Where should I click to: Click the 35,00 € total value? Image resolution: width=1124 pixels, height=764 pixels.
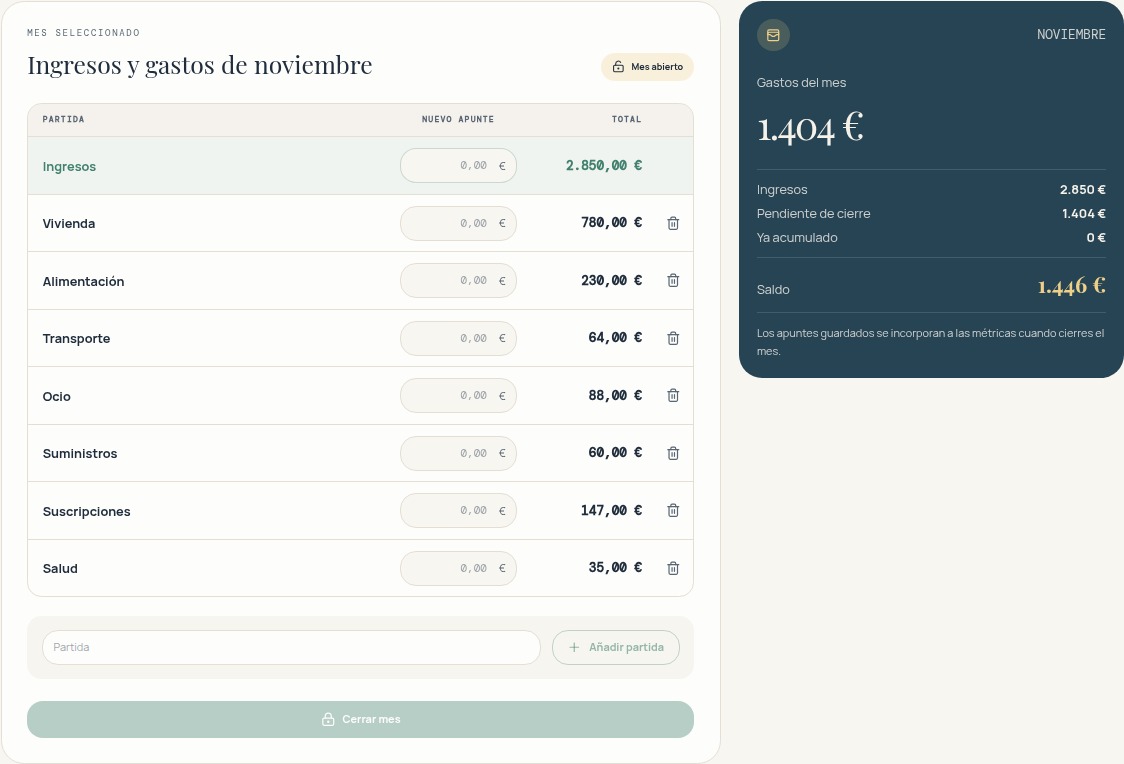click(x=615, y=568)
